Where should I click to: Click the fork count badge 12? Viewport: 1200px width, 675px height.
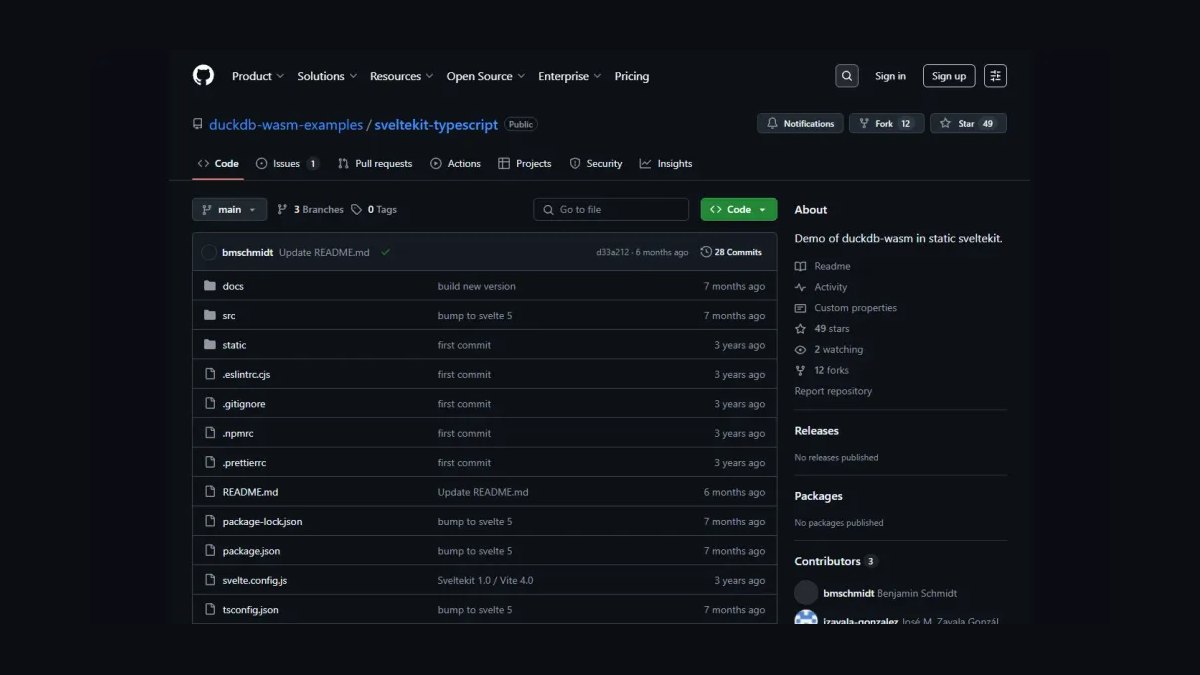(x=906, y=124)
